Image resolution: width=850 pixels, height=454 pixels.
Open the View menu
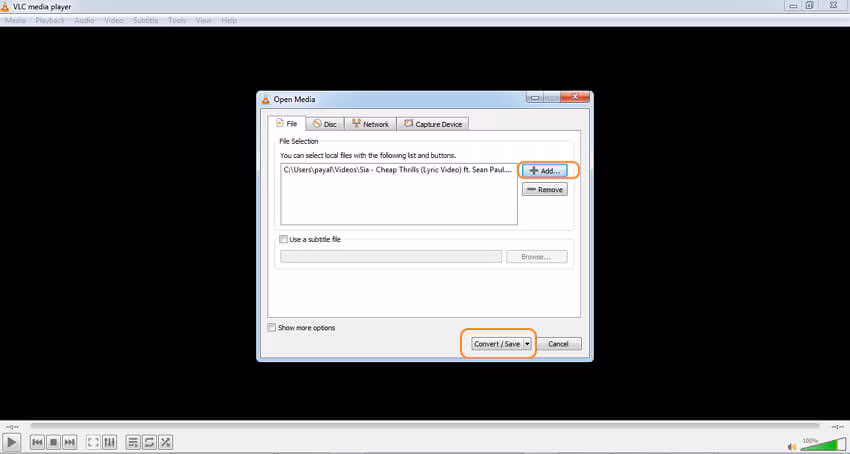tap(203, 21)
